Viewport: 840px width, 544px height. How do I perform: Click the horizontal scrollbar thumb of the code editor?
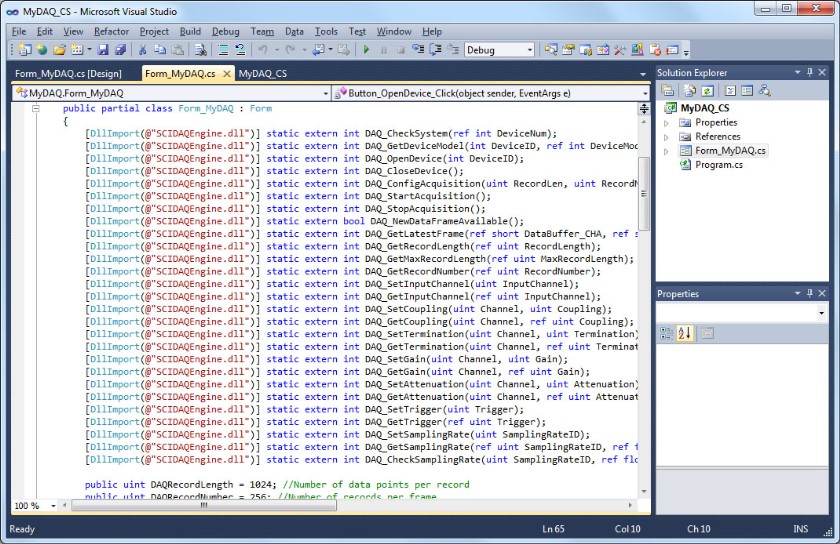pyautogui.click(x=204, y=505)
